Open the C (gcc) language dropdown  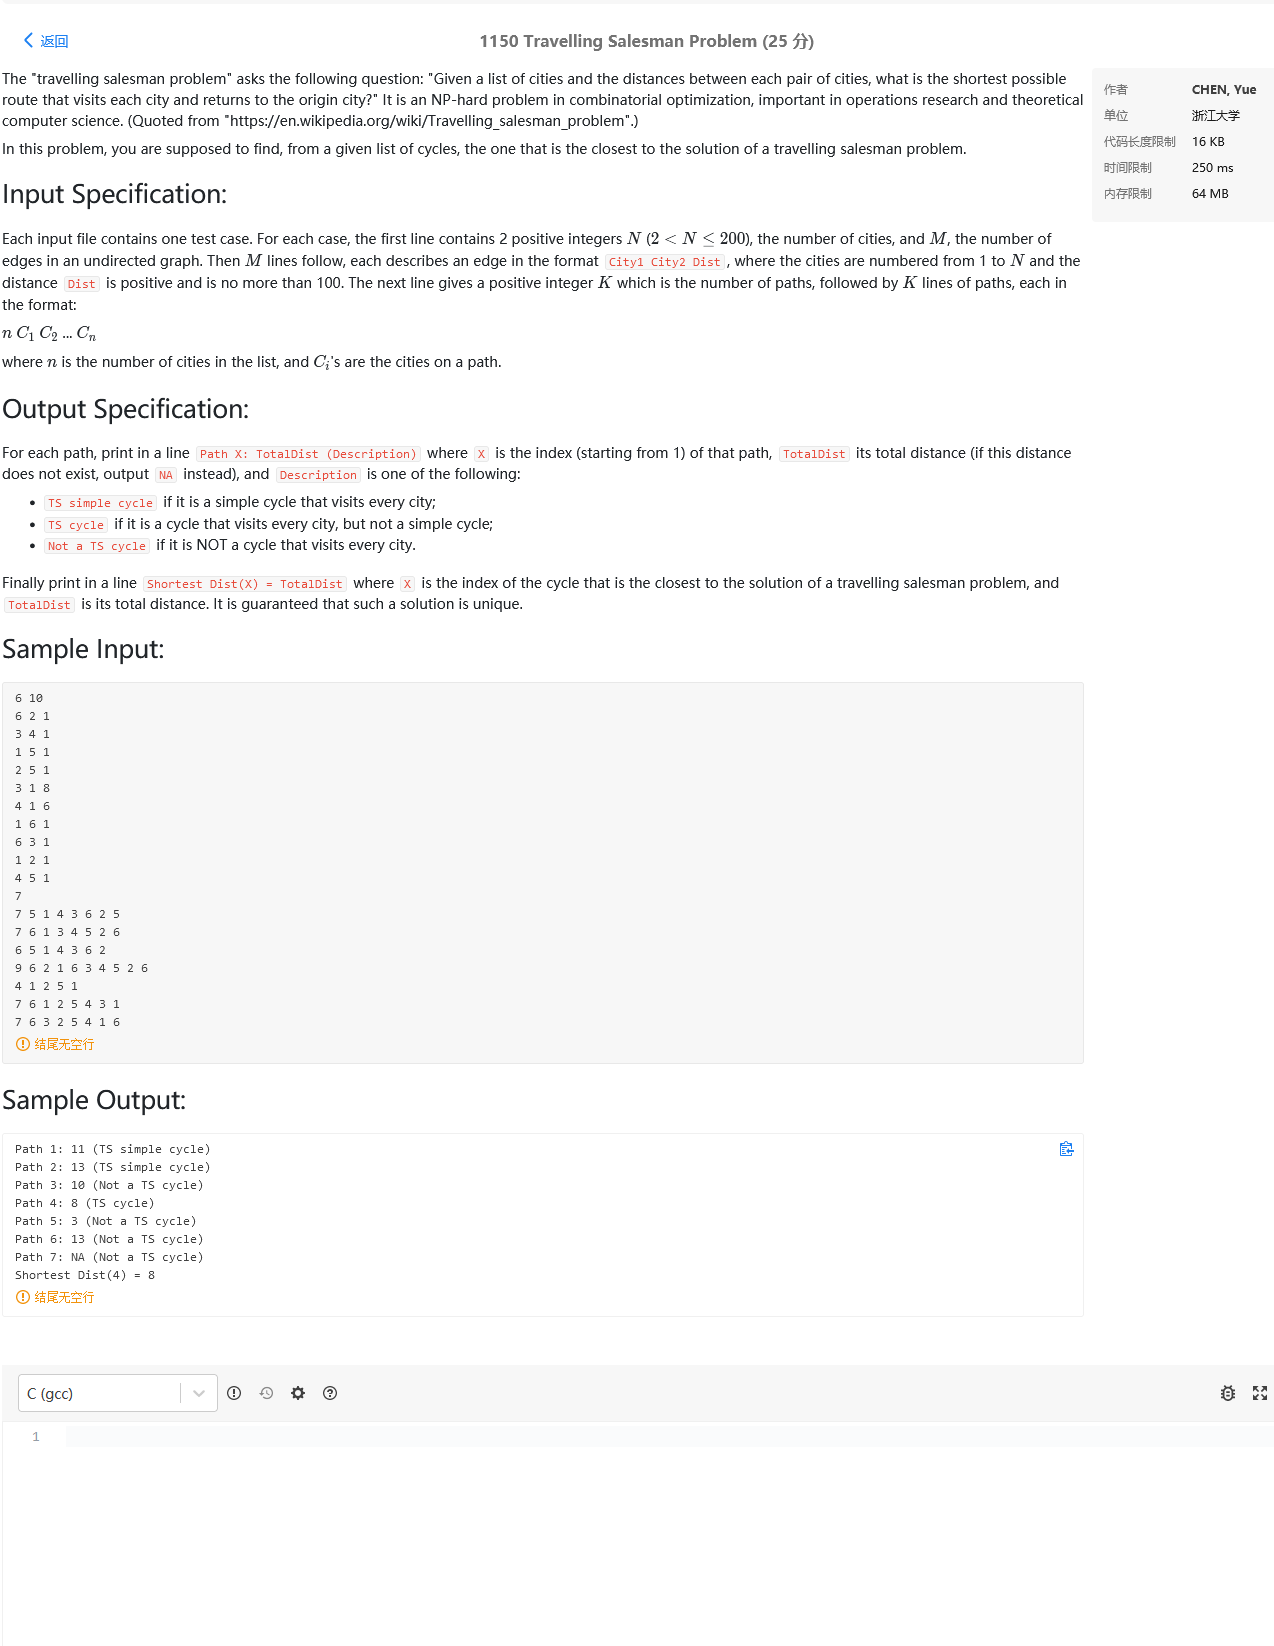click(118, 1393)
